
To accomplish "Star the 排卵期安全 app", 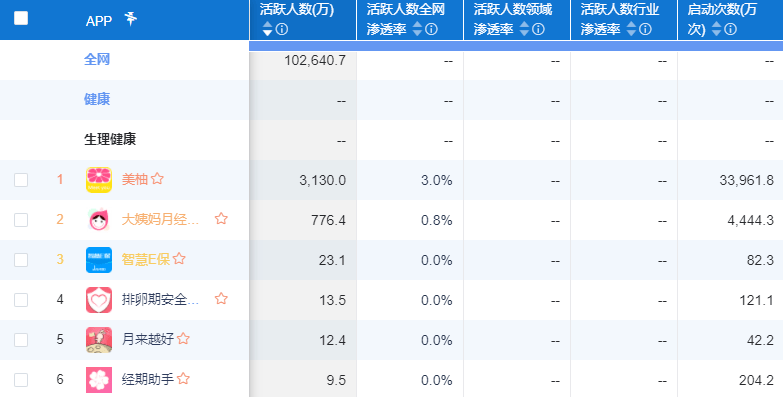I will click(x=221, y=299).
